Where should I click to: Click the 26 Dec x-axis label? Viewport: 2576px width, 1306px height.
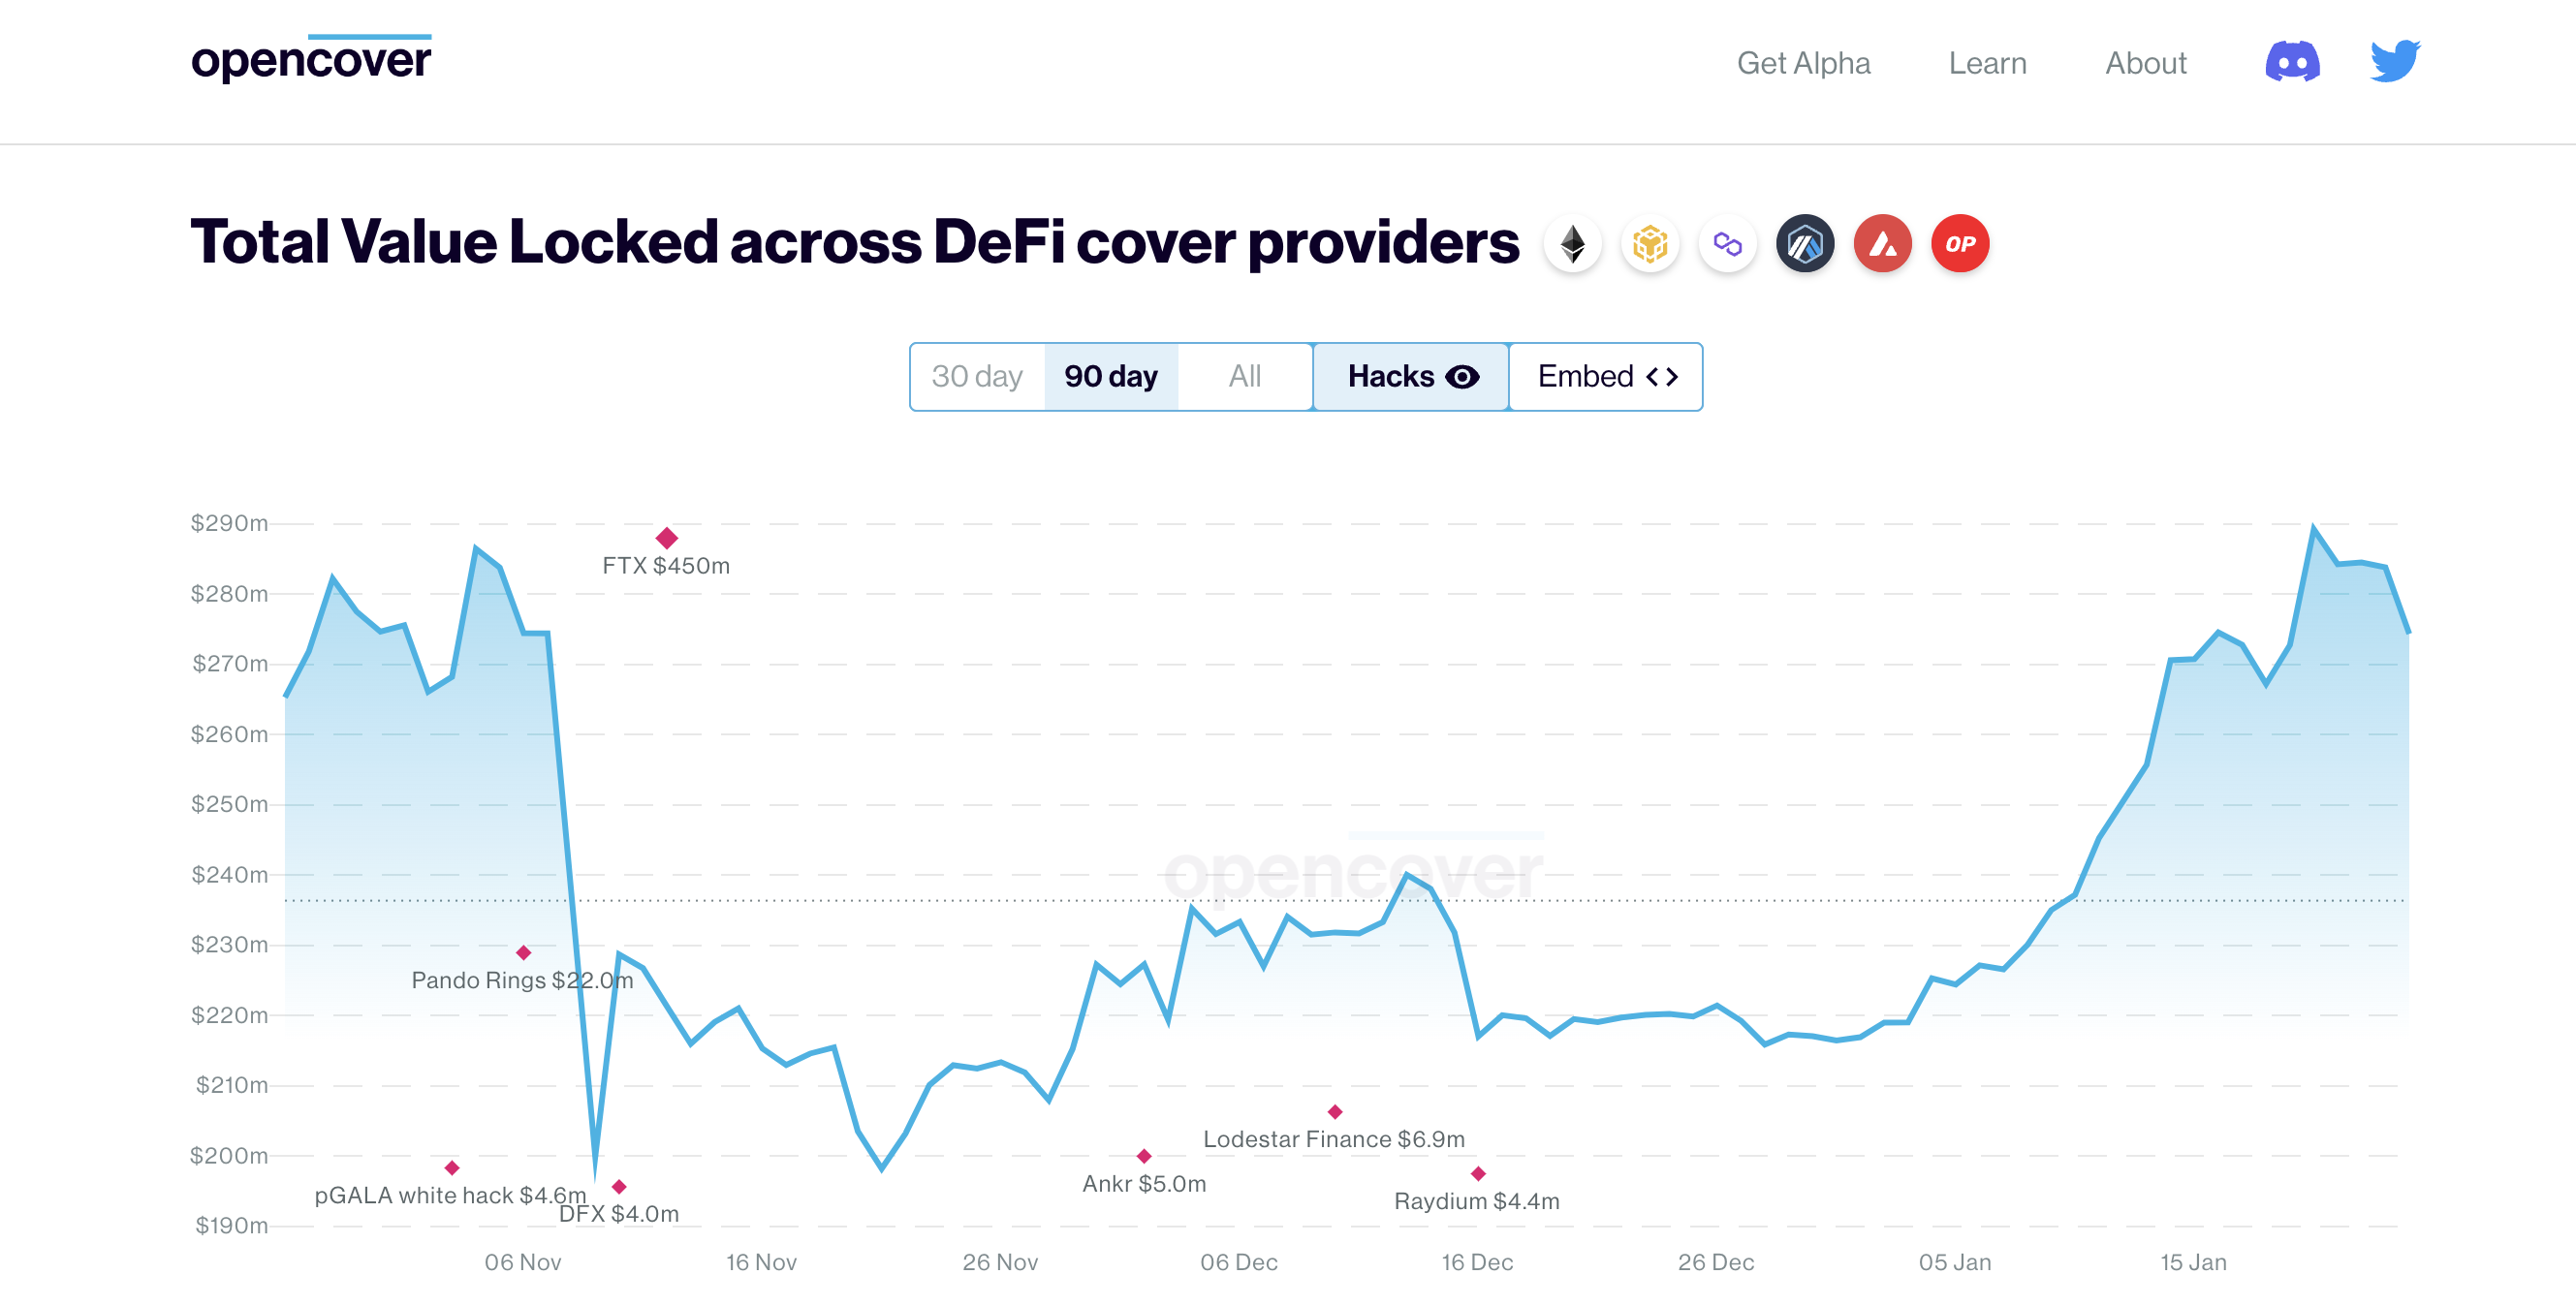pyautogui.click(x=1716, y=1263)
